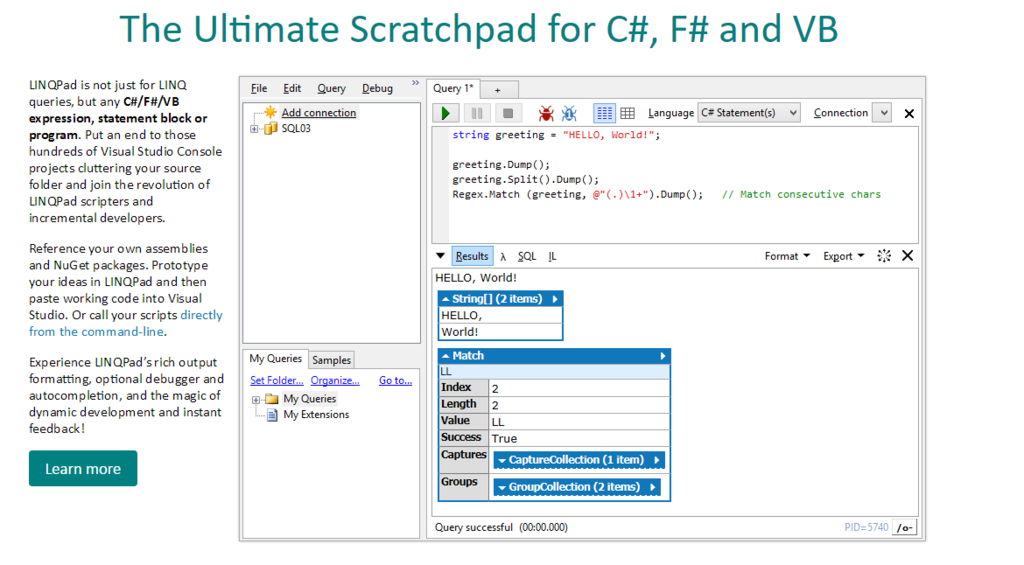Run the query with the green play button
Viewport: 1024px width, 565px height.
click(445, 113)
